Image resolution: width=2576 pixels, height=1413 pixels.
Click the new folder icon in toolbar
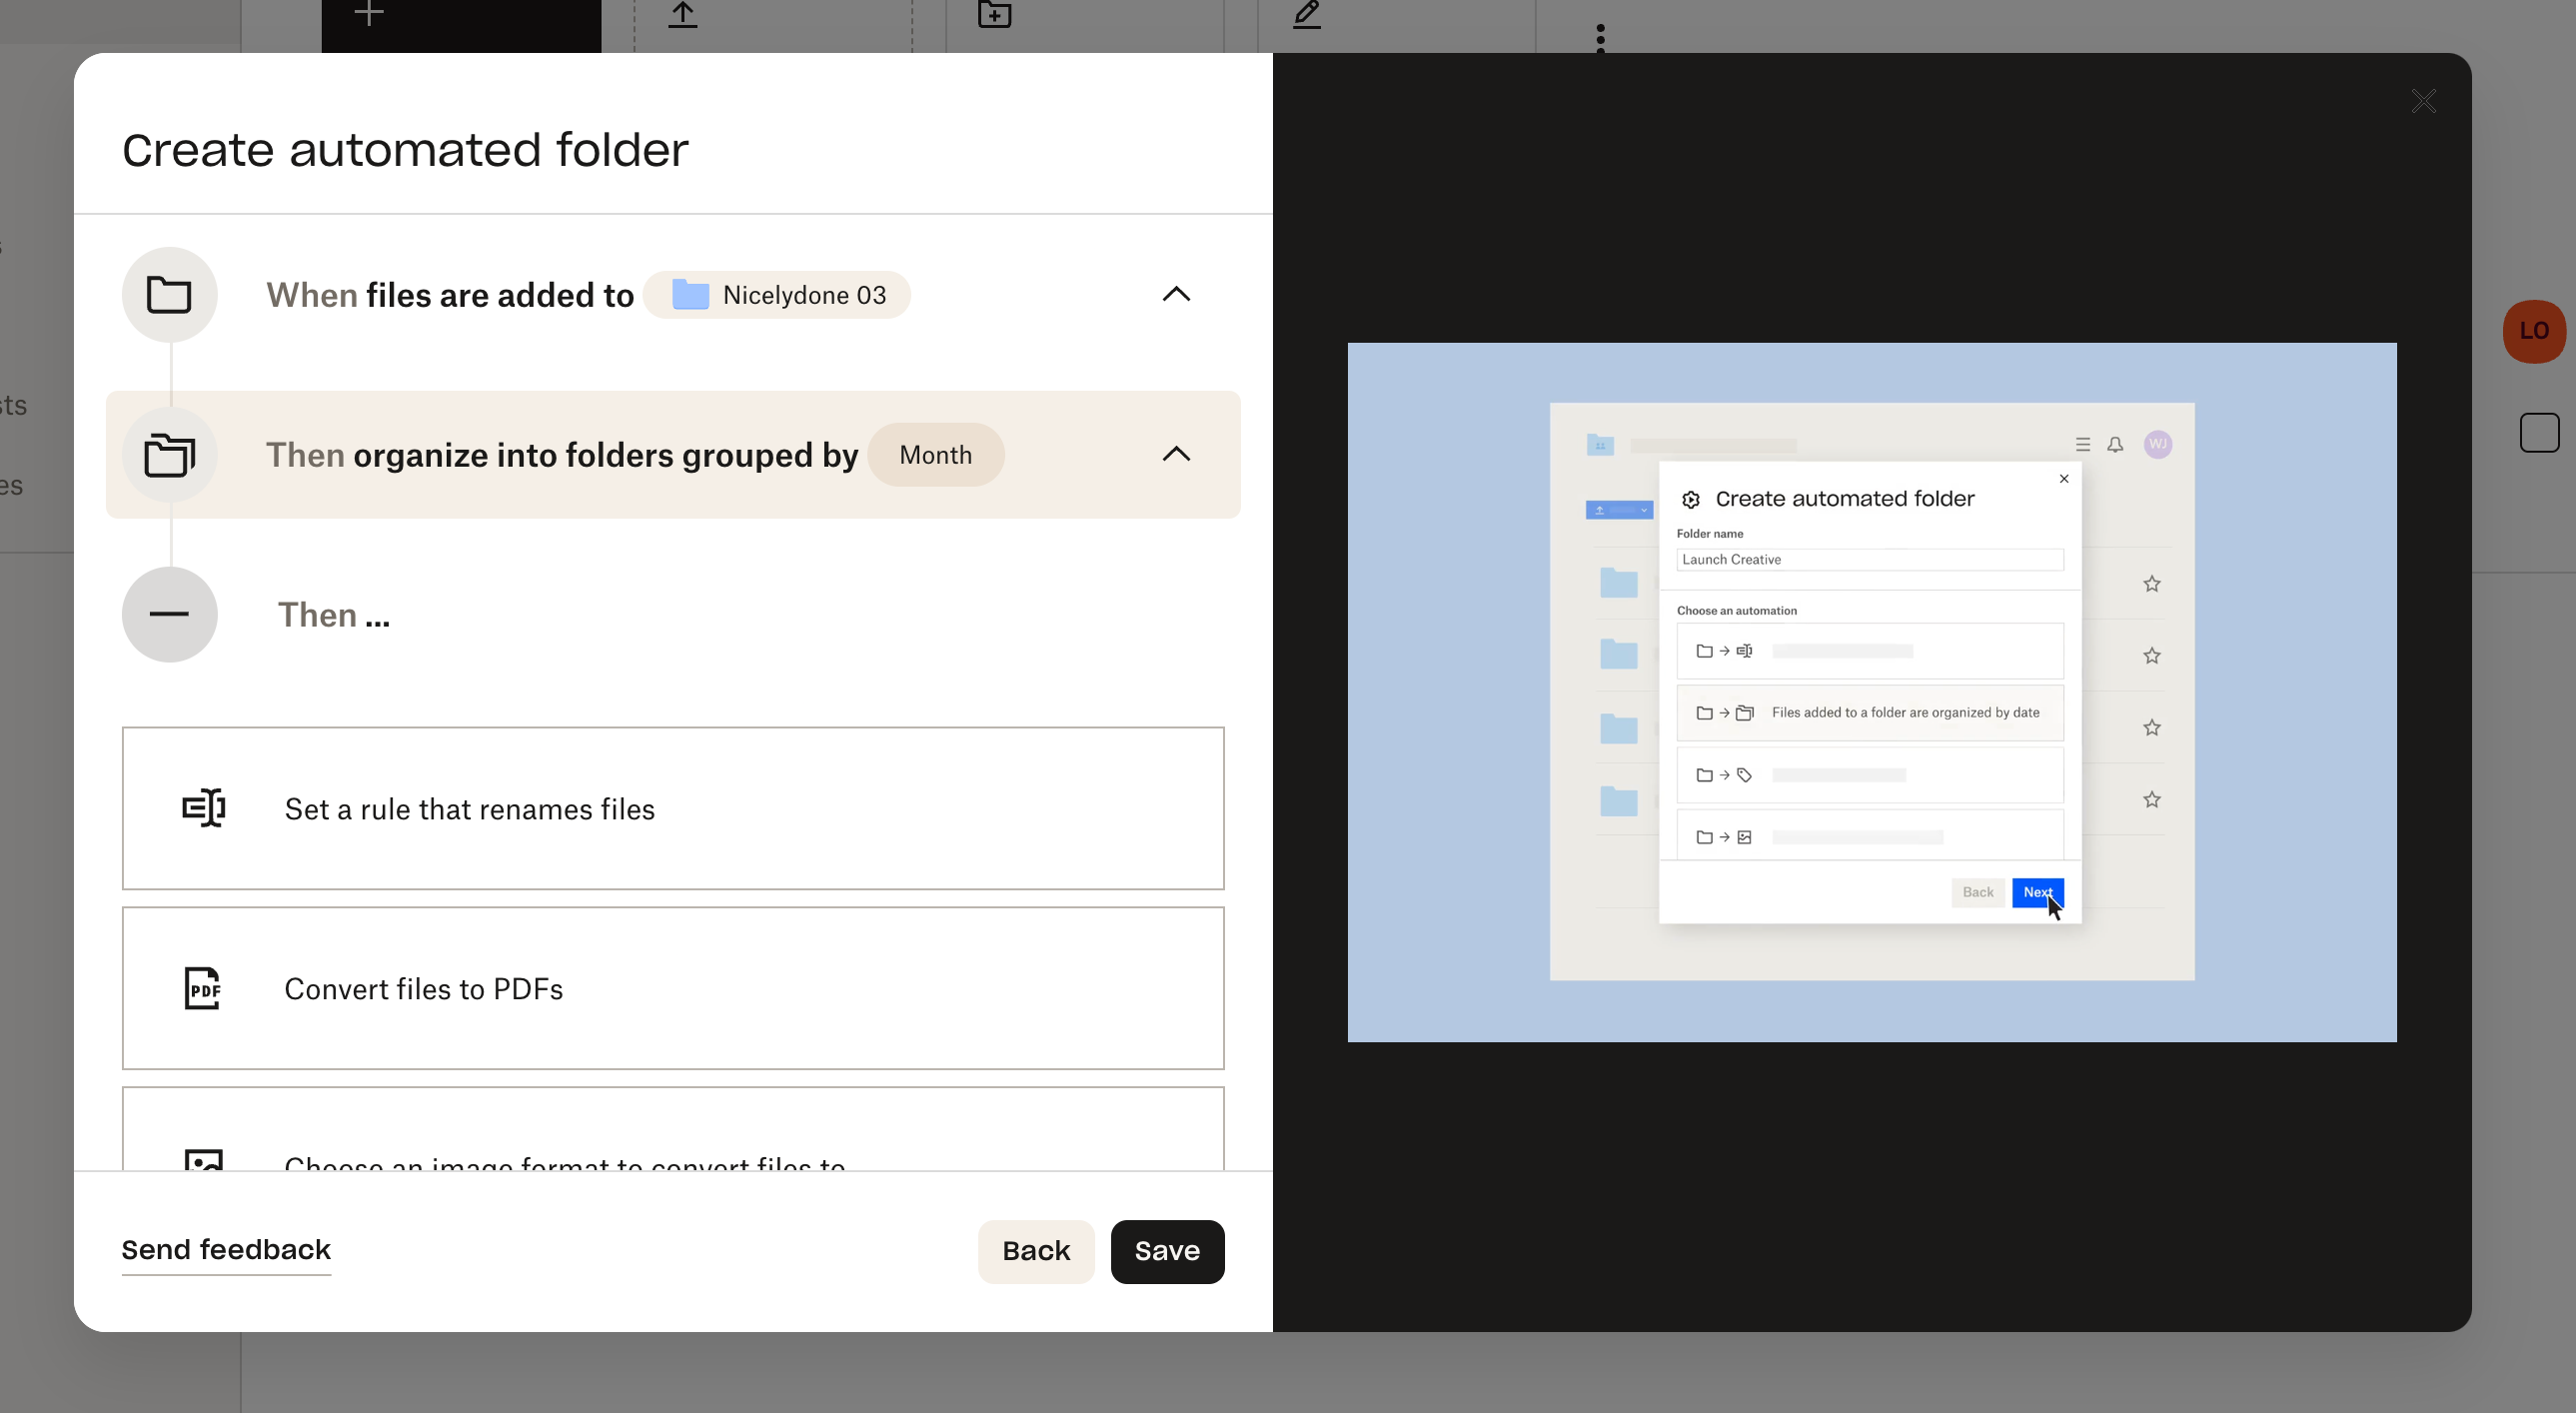(994, 14)
